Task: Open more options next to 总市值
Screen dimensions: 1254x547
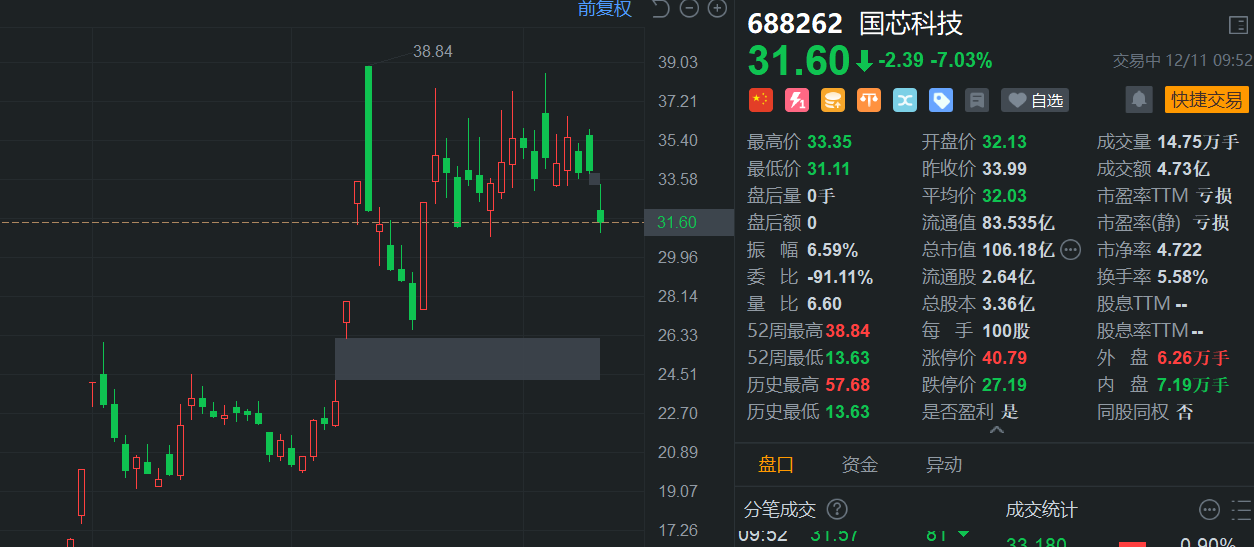Action: point(1071,249)
